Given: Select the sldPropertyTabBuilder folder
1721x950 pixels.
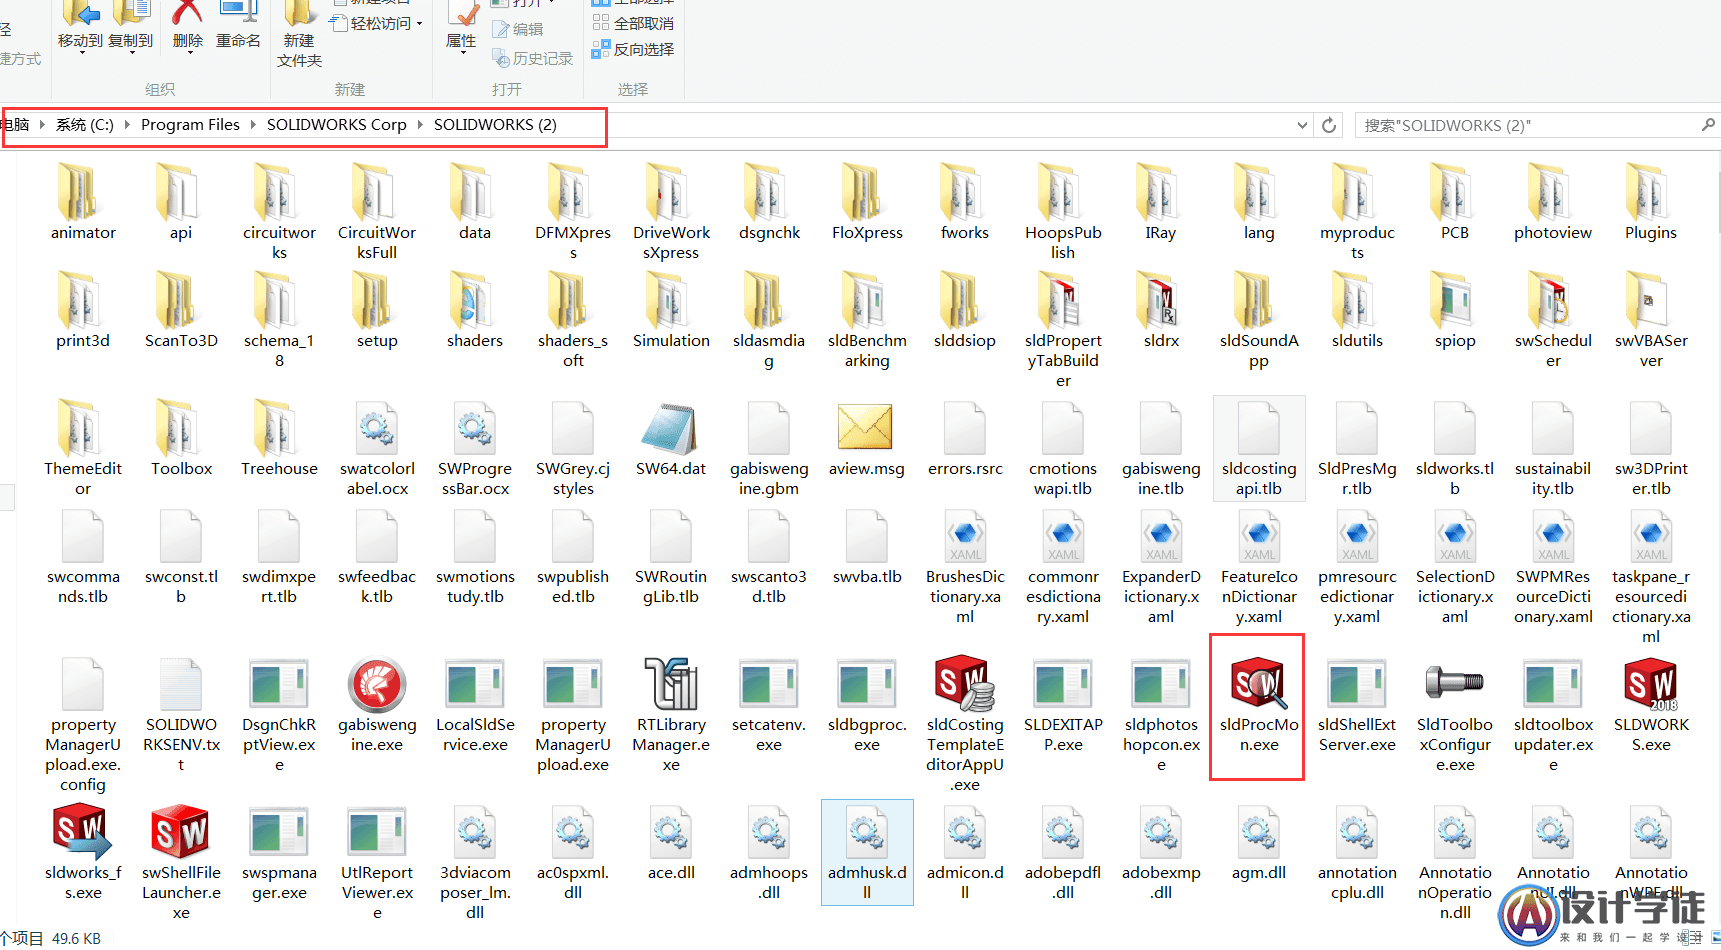Looking at the screenshot, I should click(1062, 331).
